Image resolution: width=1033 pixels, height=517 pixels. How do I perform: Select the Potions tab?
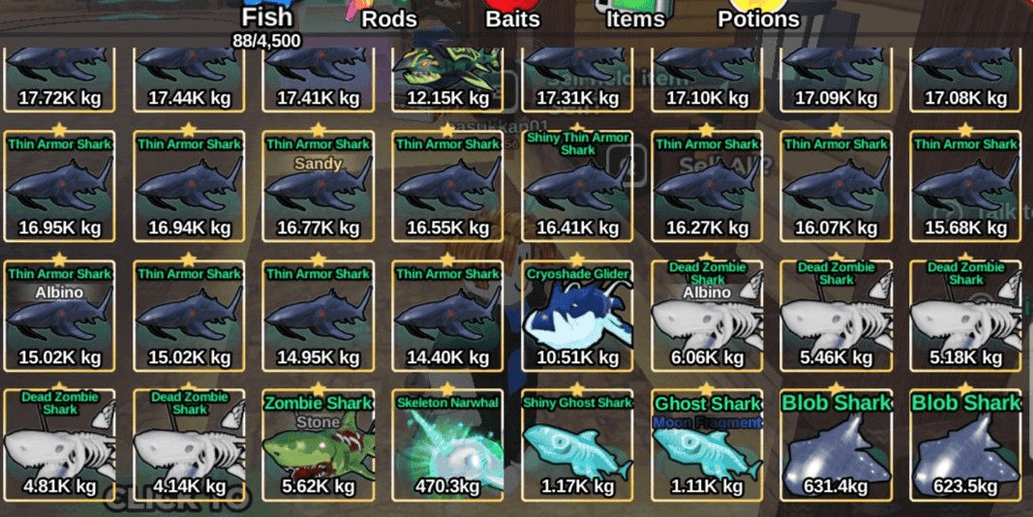tap(758, 16)
